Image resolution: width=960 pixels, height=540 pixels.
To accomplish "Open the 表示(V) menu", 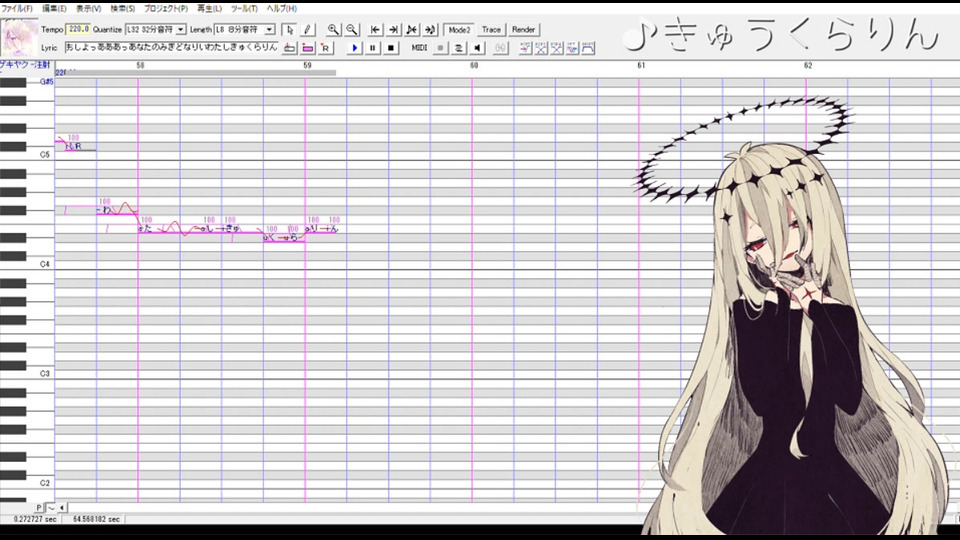I will pos(88,9).
